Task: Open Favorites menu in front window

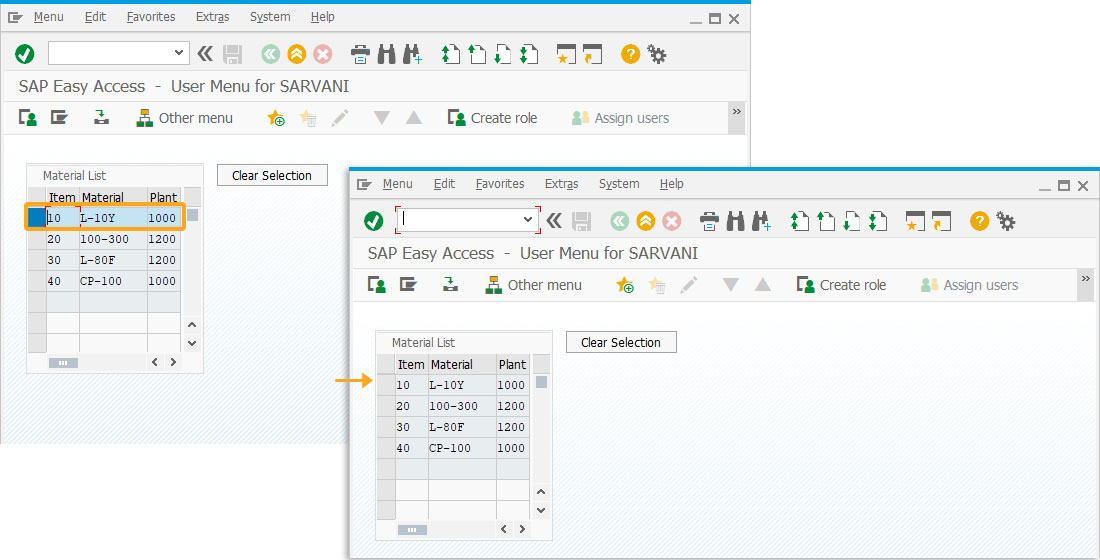Action: pyautogui.click(x=499, y=184)
